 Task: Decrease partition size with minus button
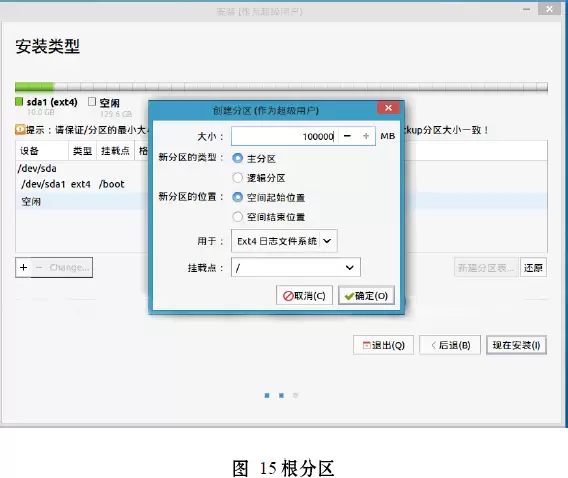coord(347,136)
